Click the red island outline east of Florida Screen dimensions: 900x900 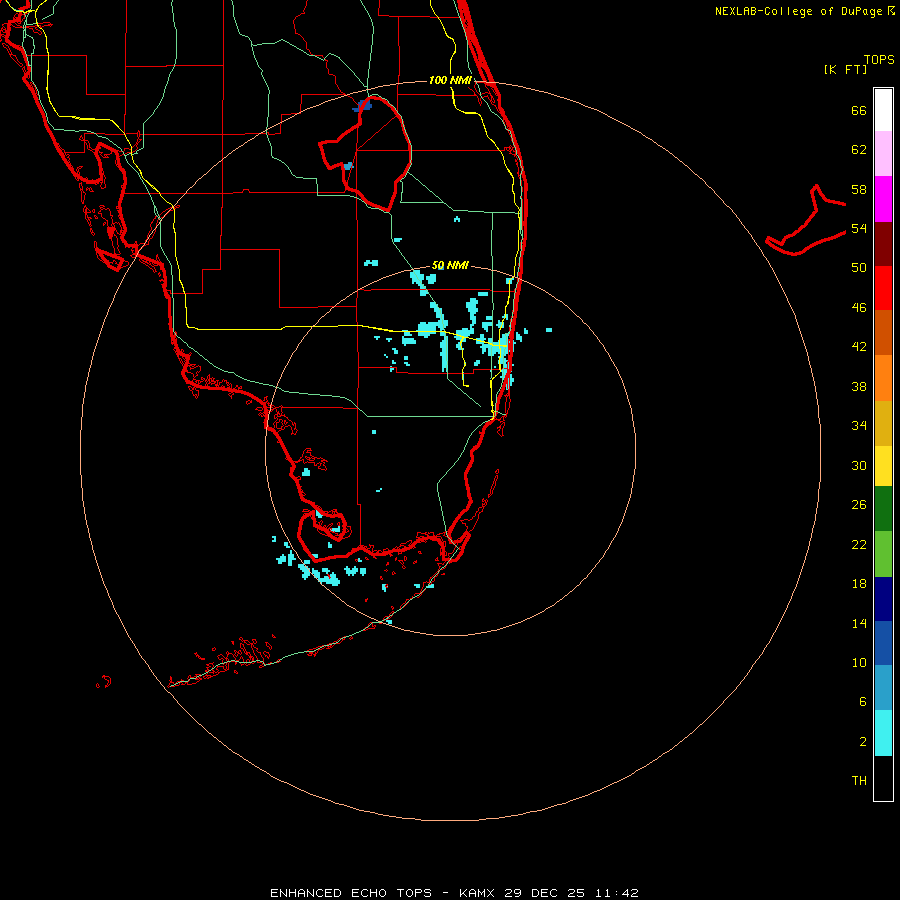point(806,222)
